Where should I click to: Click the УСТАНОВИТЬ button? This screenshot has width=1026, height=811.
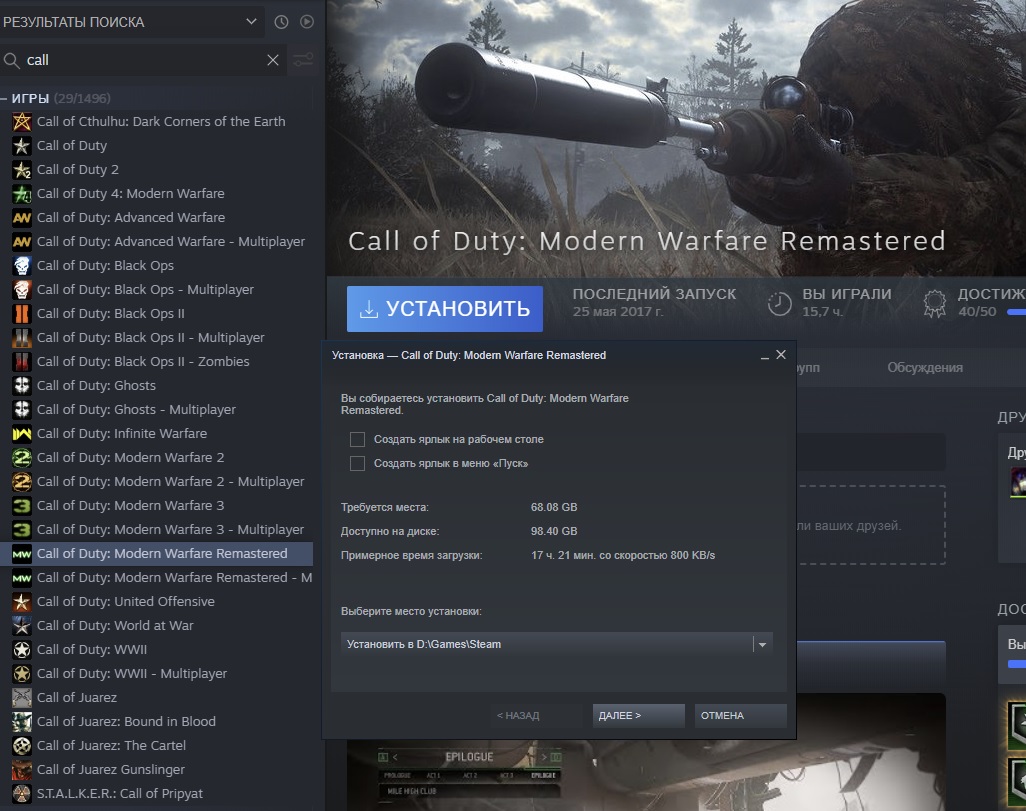pyautogui.click(x=444, y=308)
